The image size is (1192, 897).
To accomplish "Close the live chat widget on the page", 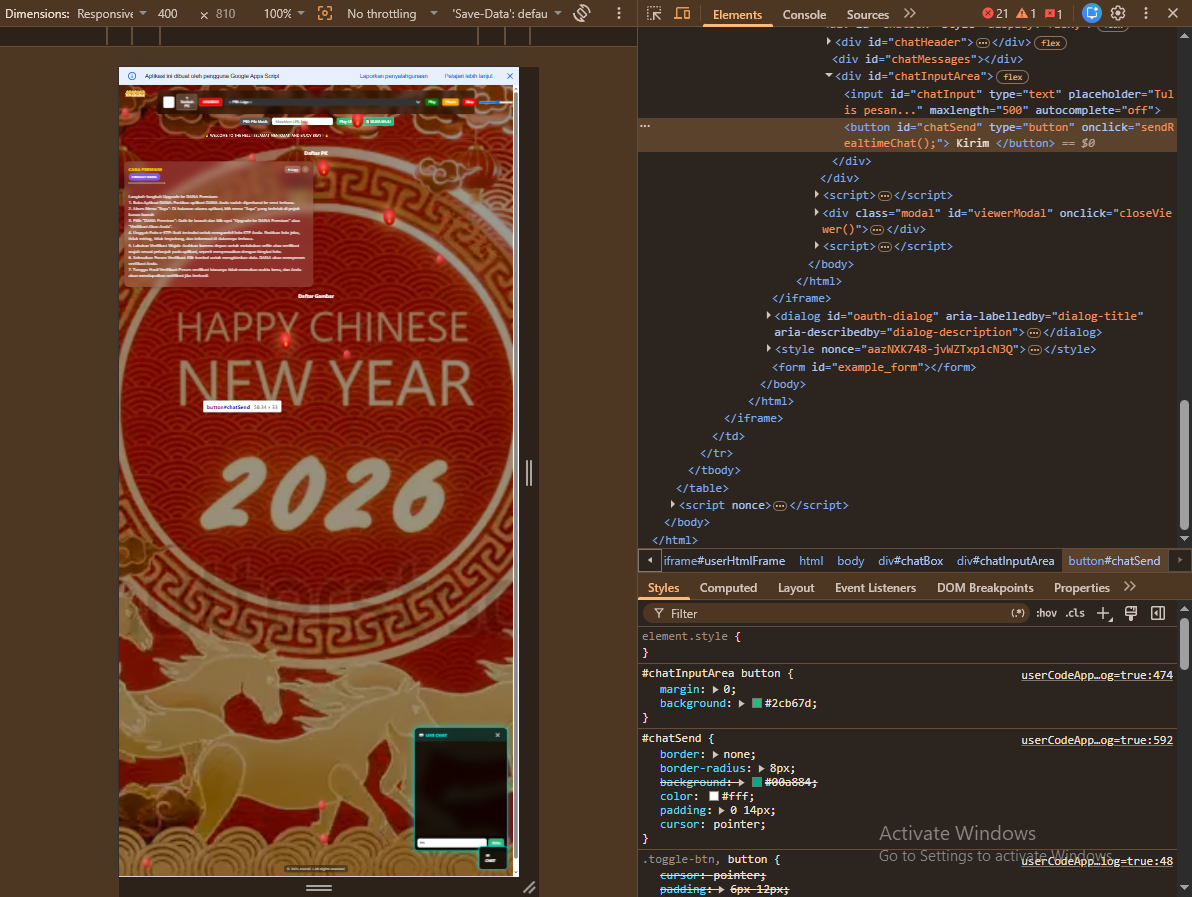I will (498, 735).
